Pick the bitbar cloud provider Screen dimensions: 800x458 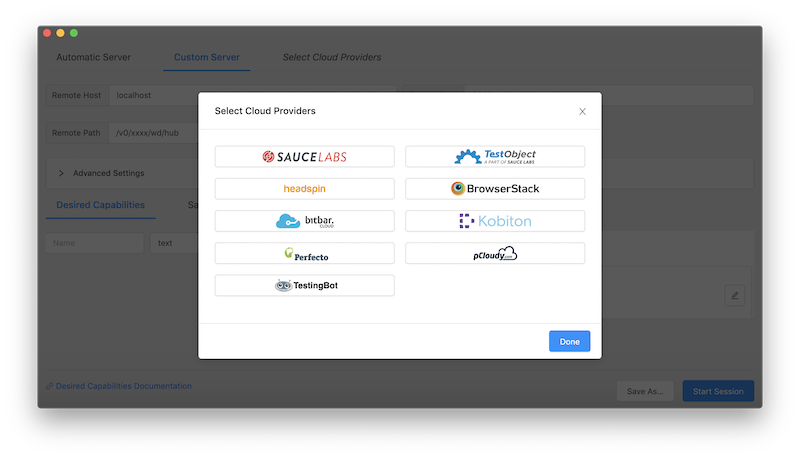tap(304, 221)
